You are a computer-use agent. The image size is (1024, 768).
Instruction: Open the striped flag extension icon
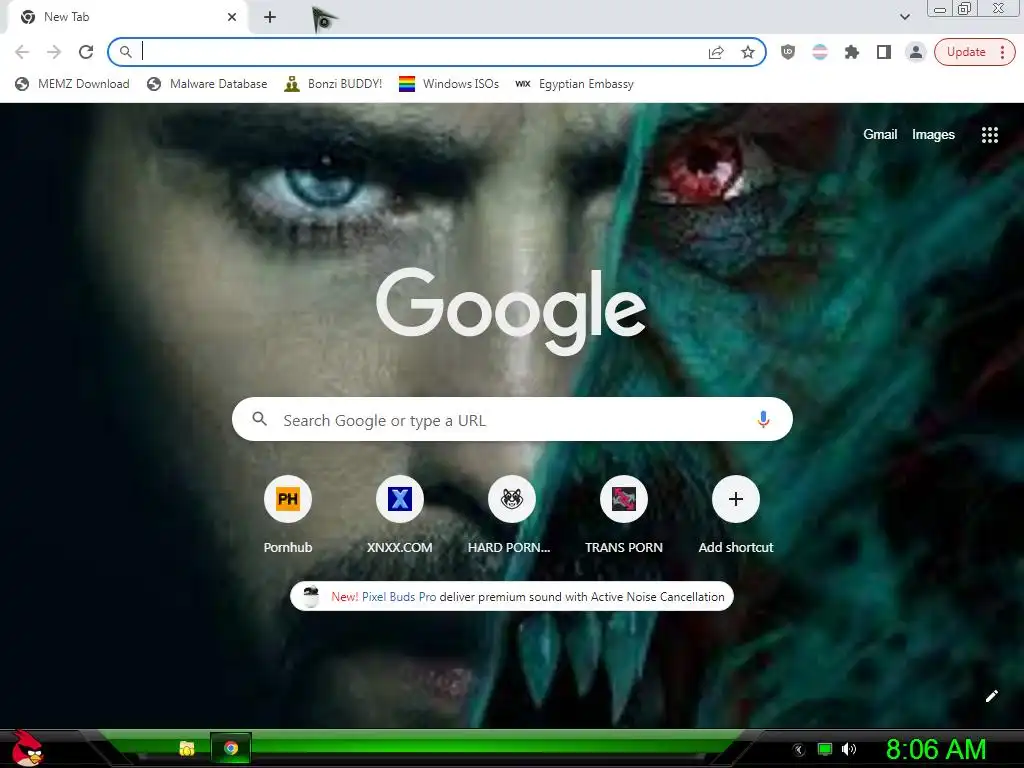(x=820, y=52)
